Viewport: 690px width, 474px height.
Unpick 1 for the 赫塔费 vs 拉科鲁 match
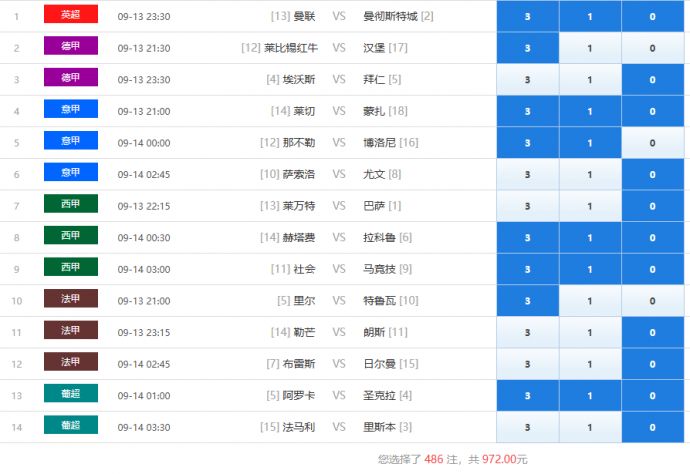point(590,238)
